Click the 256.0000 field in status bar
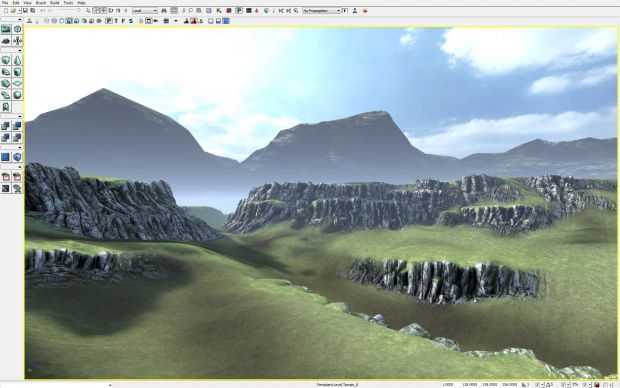Screen dimensions: 620x388 510,384
